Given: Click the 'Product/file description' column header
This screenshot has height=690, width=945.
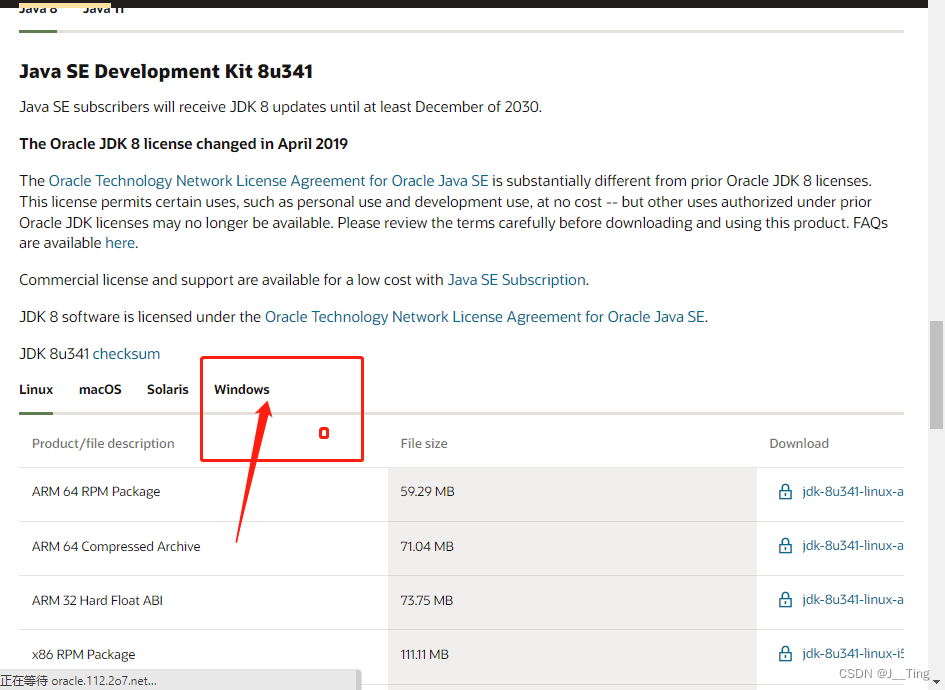Looking at the screenshot, I should click(103, 444).
